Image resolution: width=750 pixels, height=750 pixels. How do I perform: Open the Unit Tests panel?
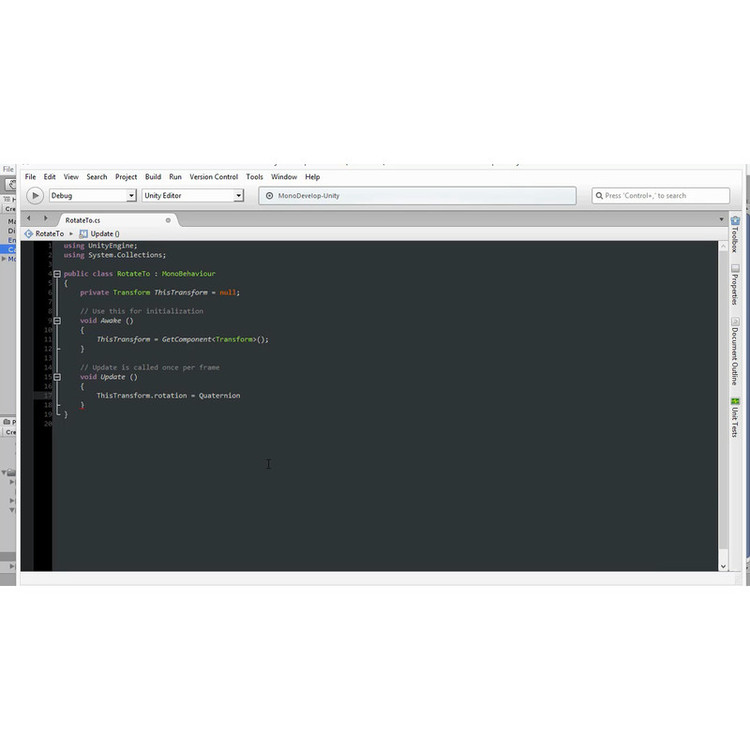pyautogui.click(x=734, y=416)
